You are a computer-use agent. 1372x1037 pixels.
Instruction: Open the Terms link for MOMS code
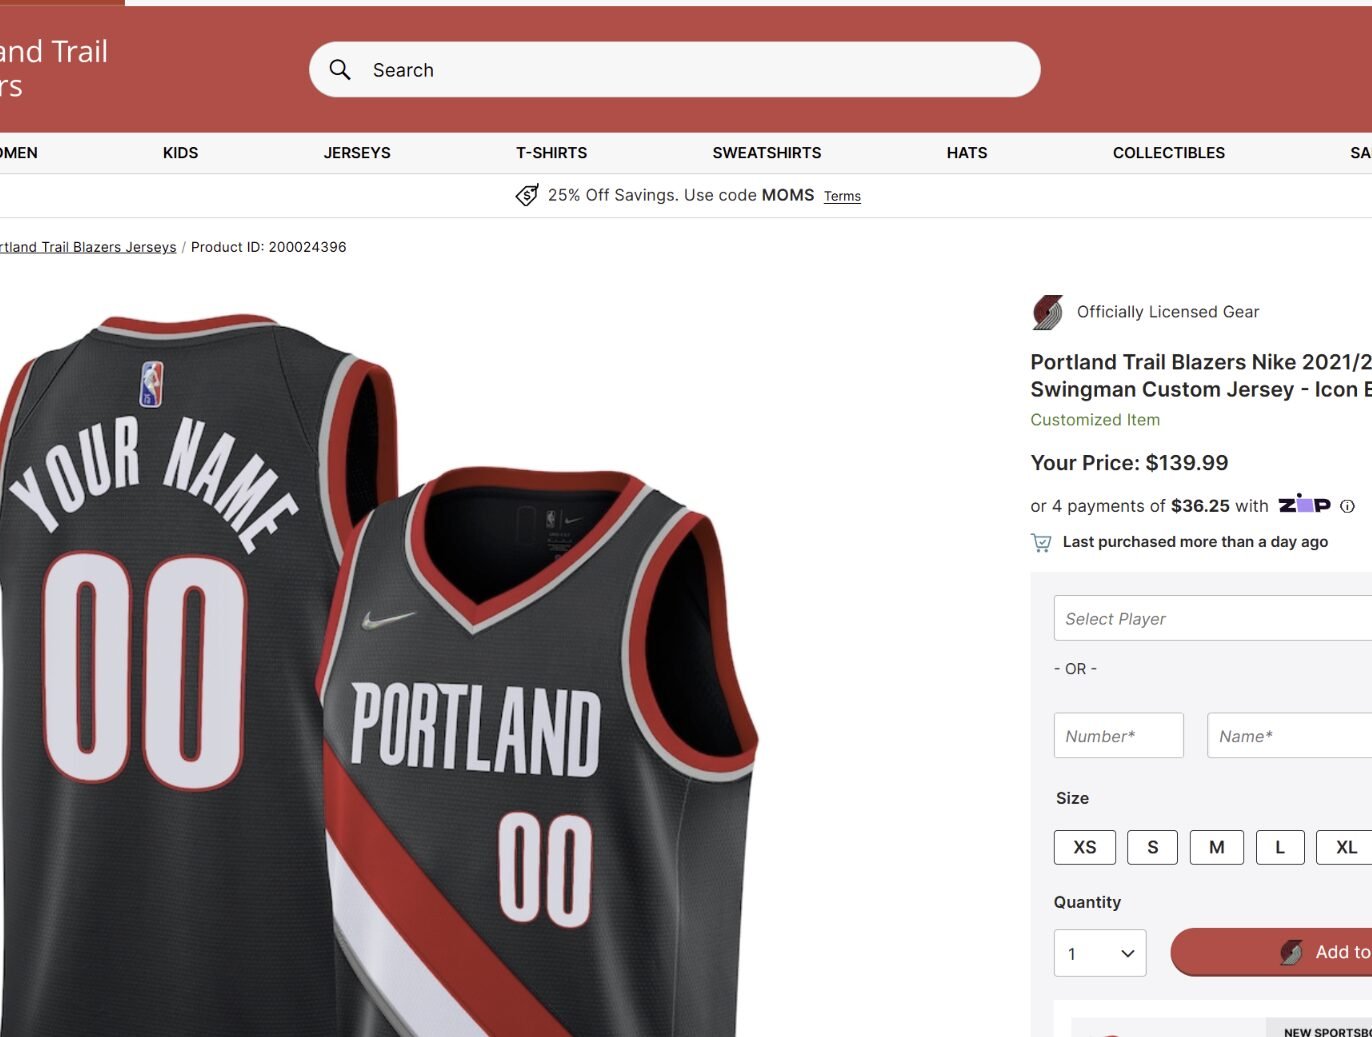pos(842,196)
